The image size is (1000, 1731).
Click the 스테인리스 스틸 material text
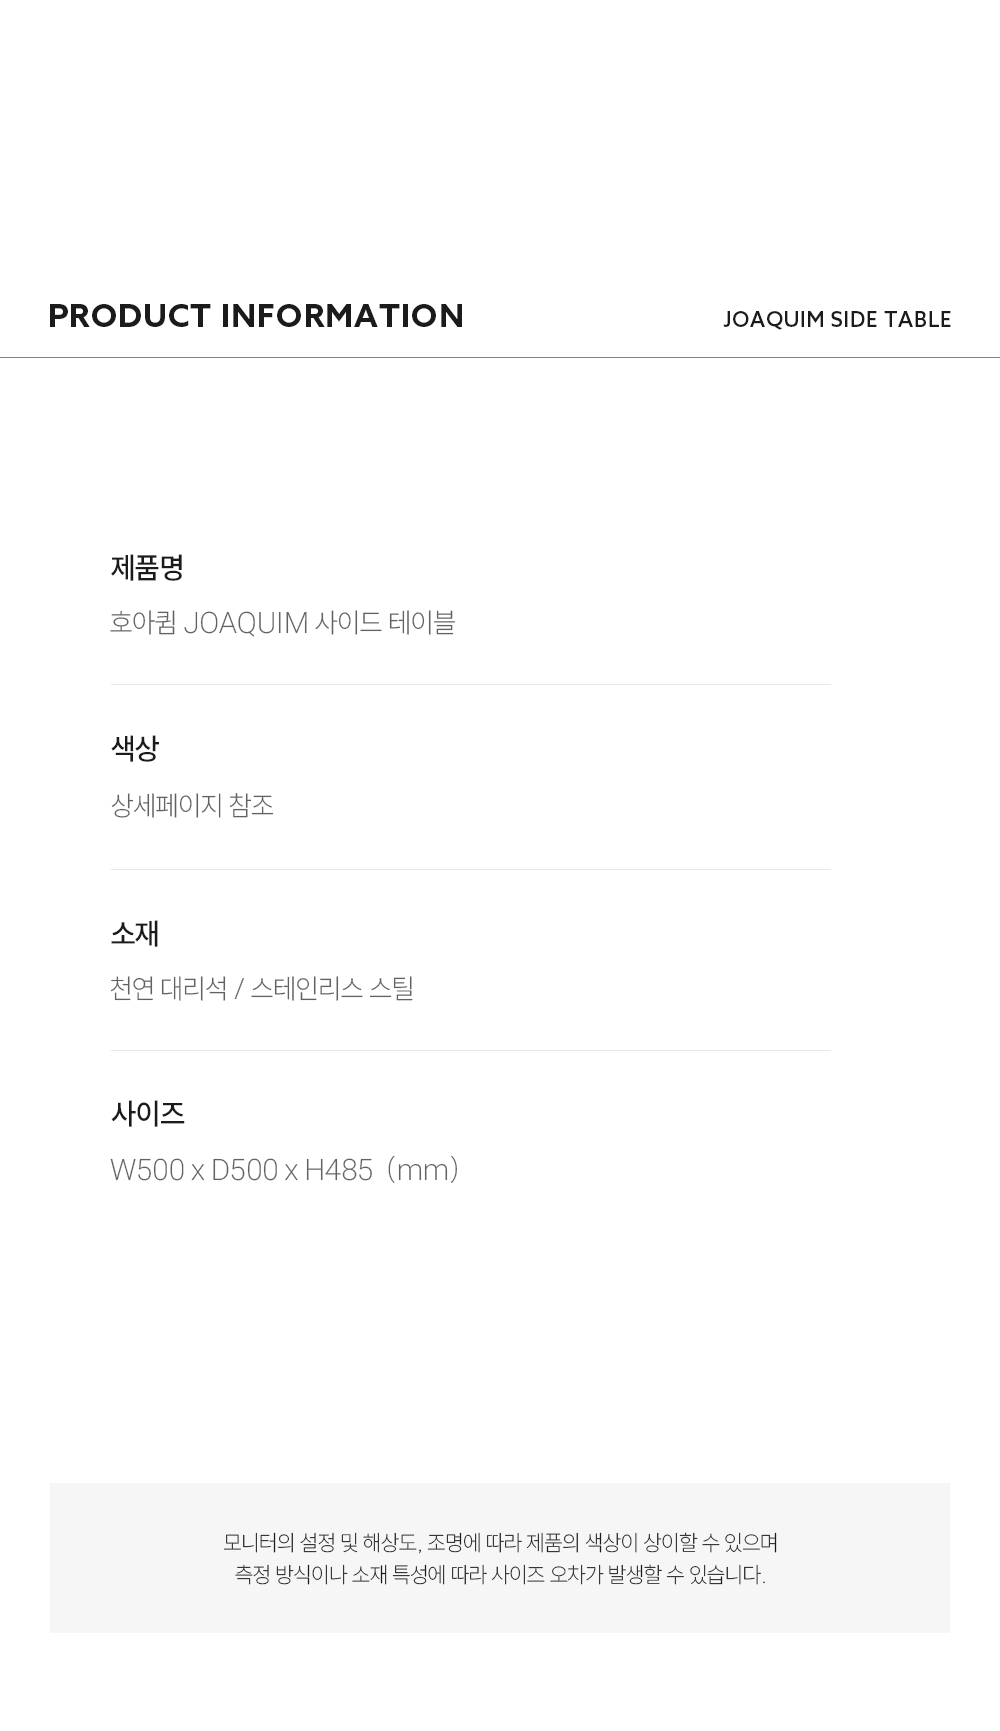click(x=332, y=988)
